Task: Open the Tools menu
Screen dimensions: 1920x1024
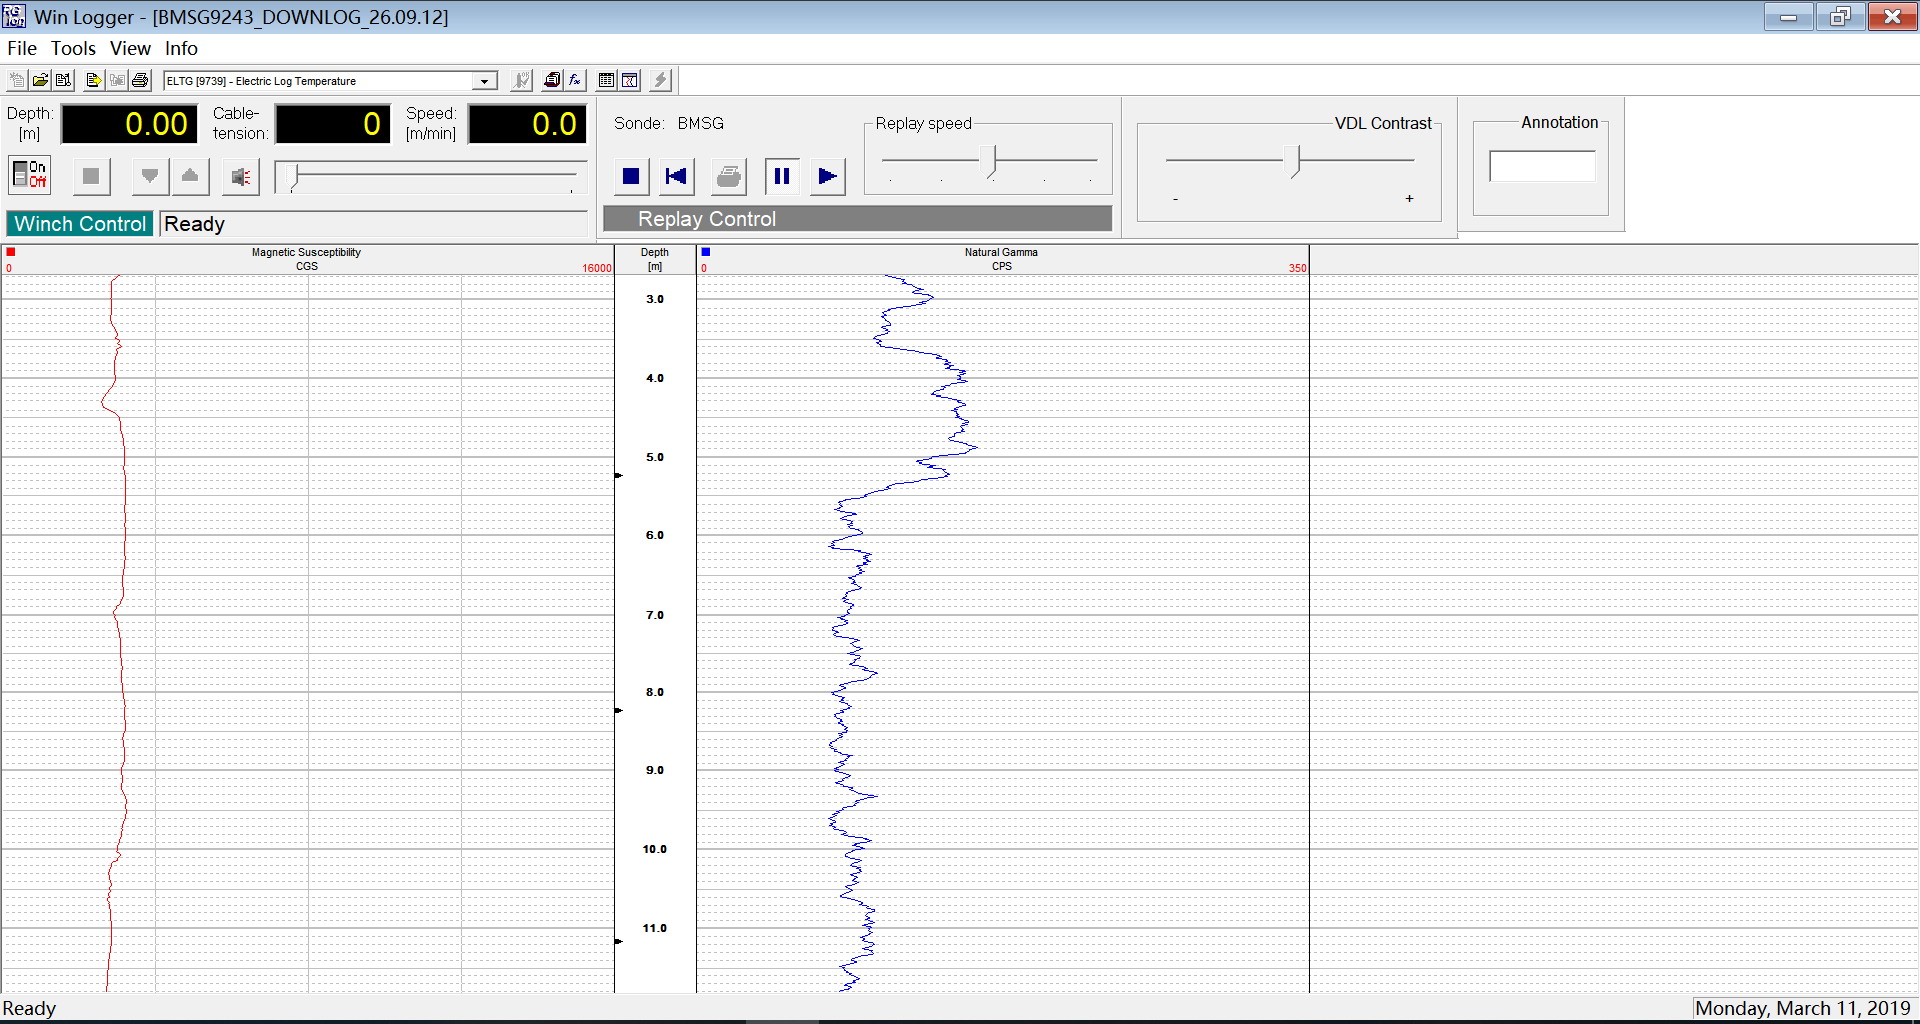Action: [x=73, y=48]
